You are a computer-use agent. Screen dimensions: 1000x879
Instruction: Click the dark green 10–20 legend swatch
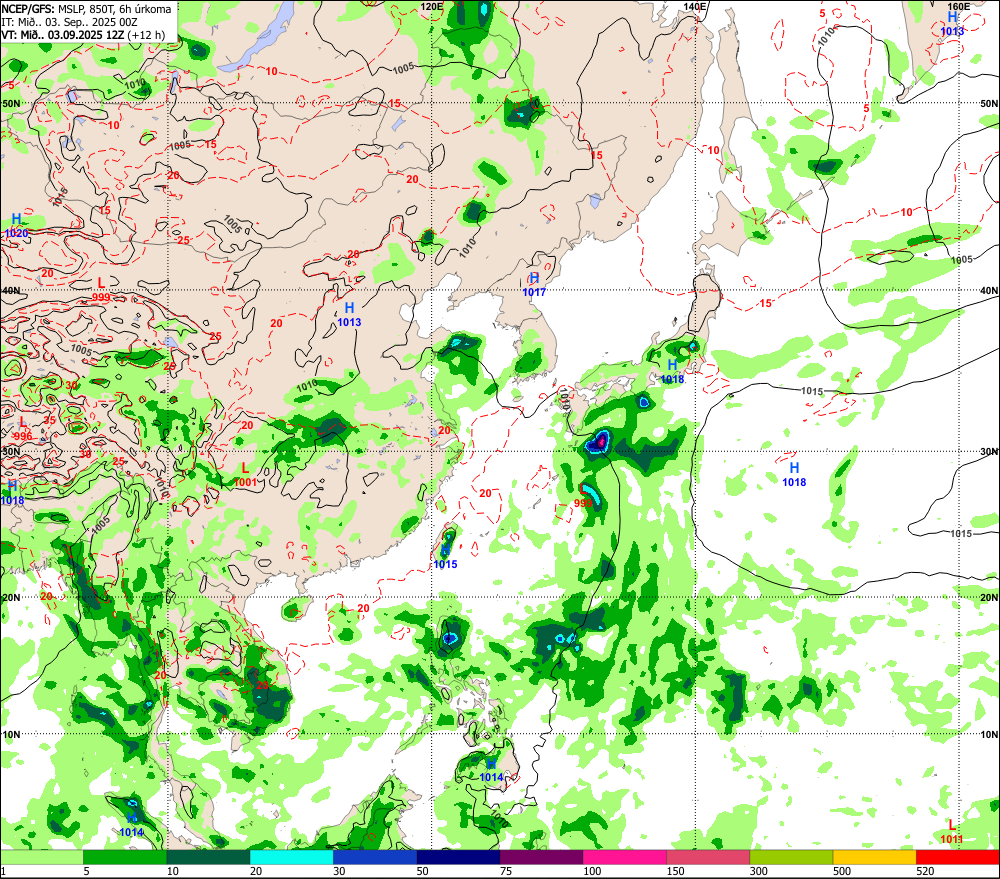[208, 857]
